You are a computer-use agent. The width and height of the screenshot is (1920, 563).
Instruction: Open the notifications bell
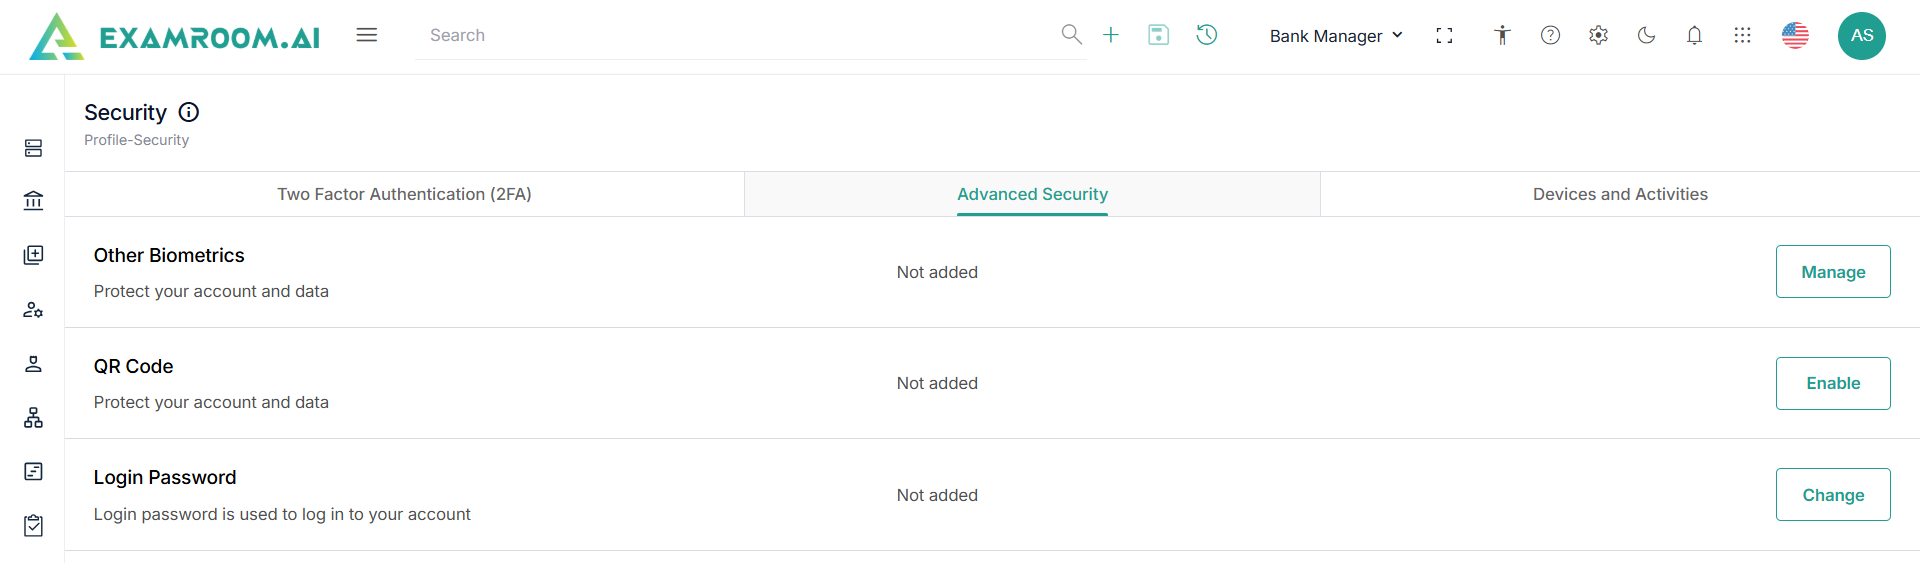[x=1694, y=36]
